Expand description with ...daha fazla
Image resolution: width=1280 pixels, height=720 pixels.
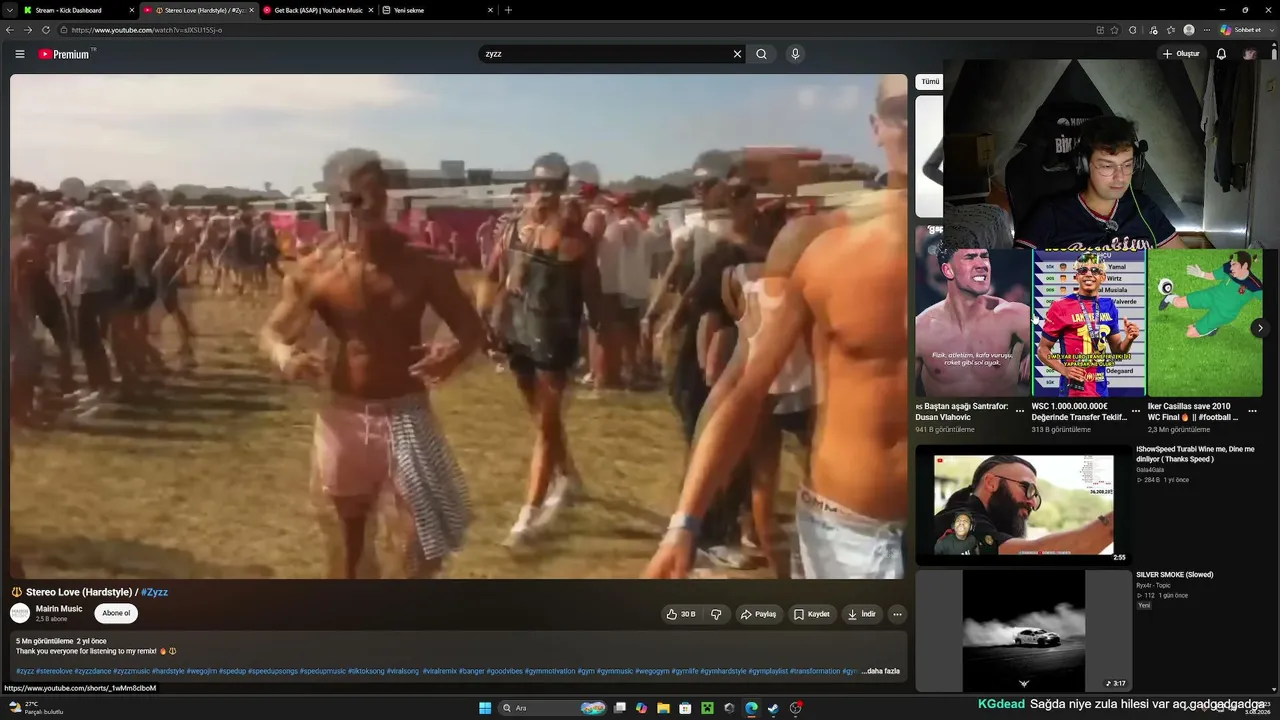(881, 671)
